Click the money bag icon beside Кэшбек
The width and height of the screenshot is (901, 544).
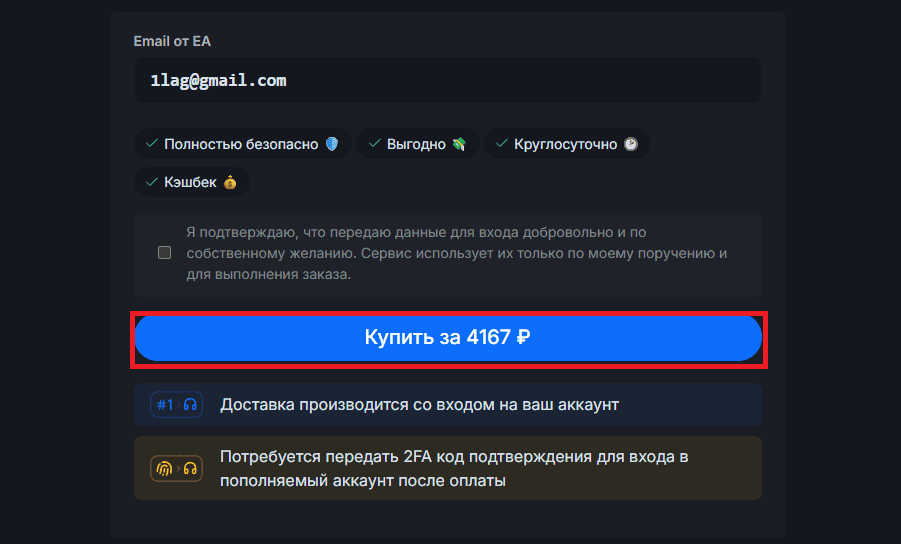(x=230, y=182)
